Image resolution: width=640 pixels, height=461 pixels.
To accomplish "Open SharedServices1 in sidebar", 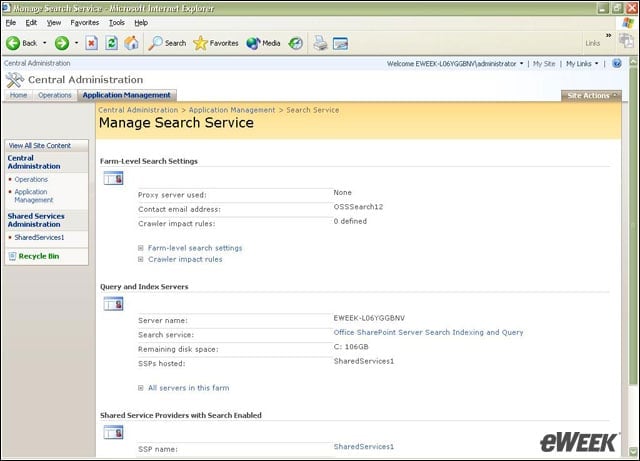I will (39, 237).
